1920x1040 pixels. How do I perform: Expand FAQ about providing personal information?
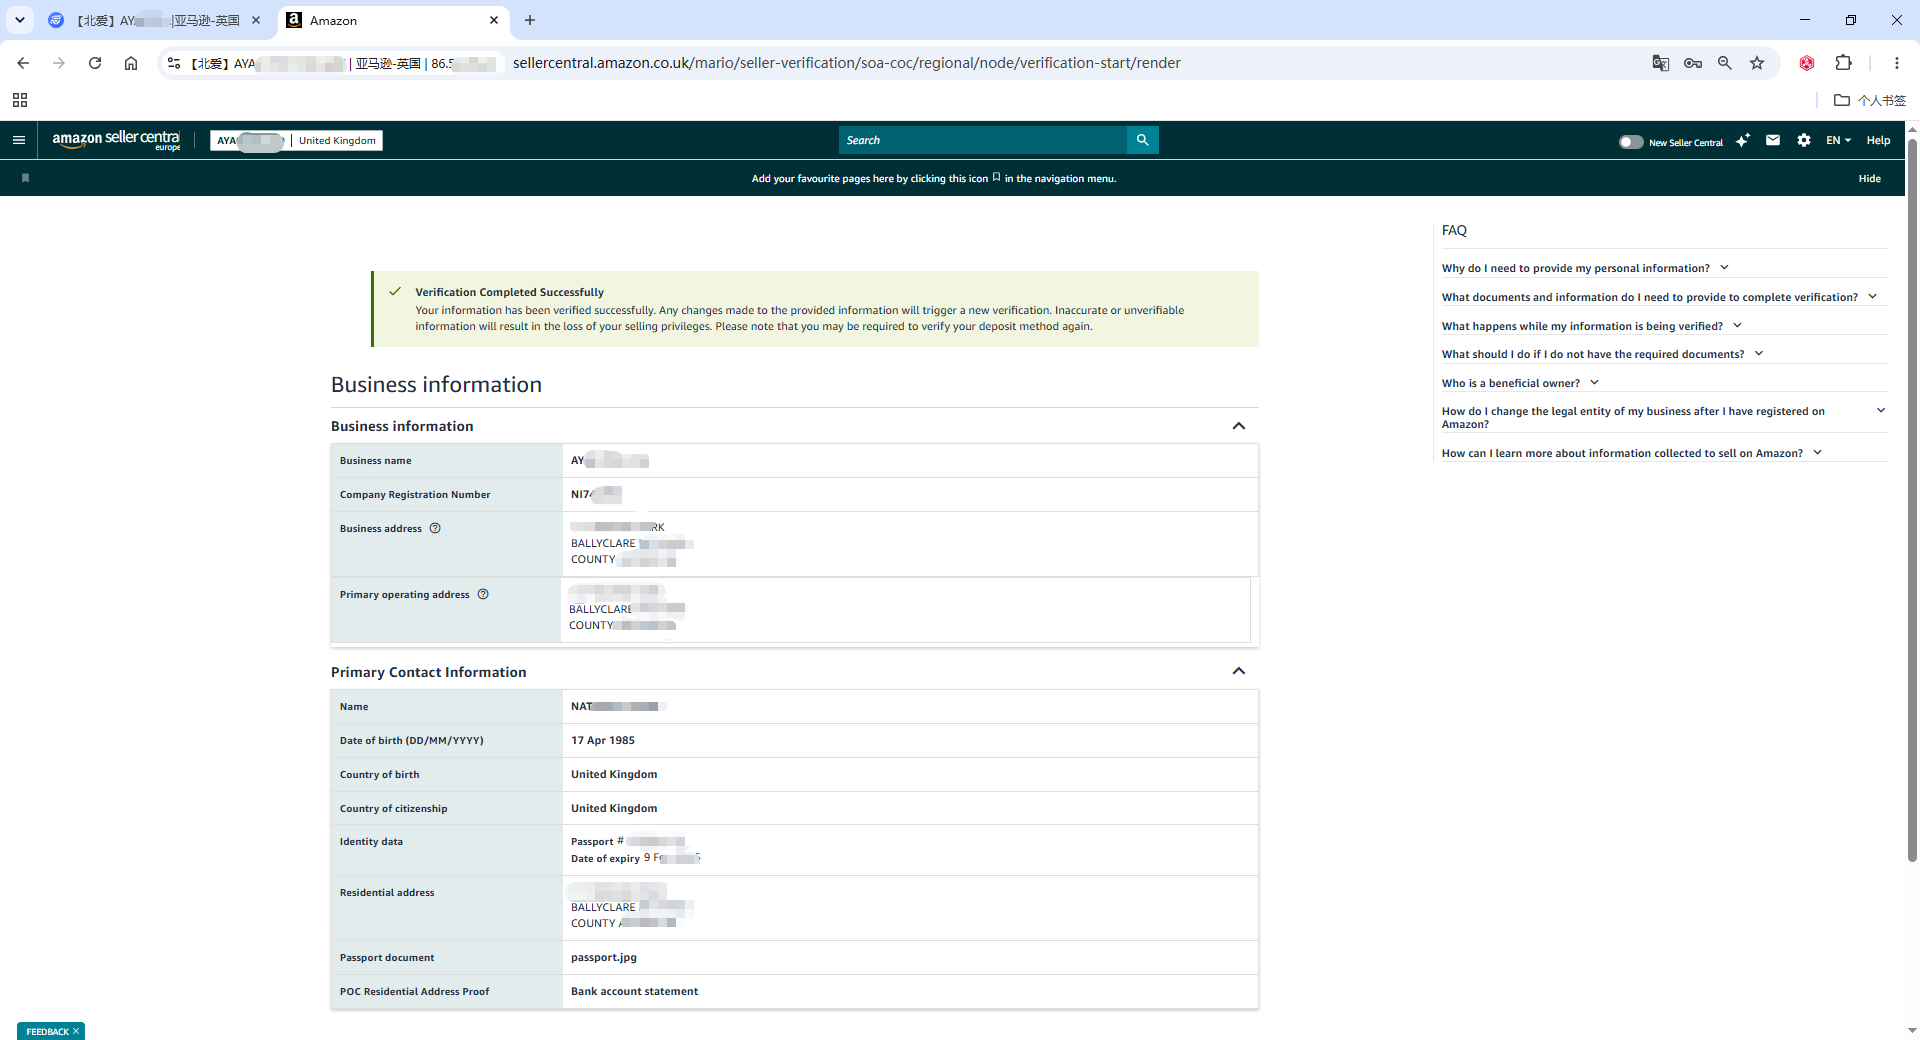pos(1585,268)
